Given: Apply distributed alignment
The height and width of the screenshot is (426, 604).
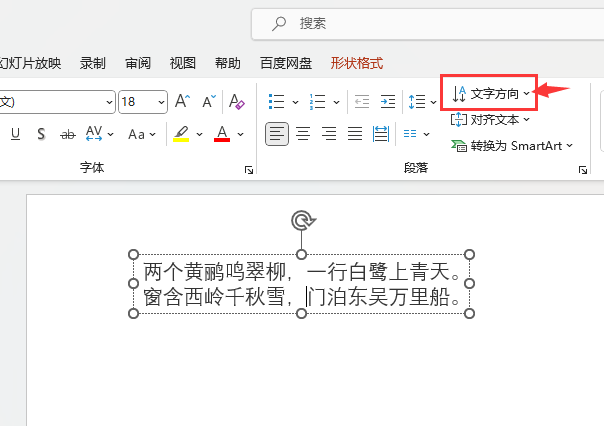Looking at the screenshot, I should (x=381, y=134).
